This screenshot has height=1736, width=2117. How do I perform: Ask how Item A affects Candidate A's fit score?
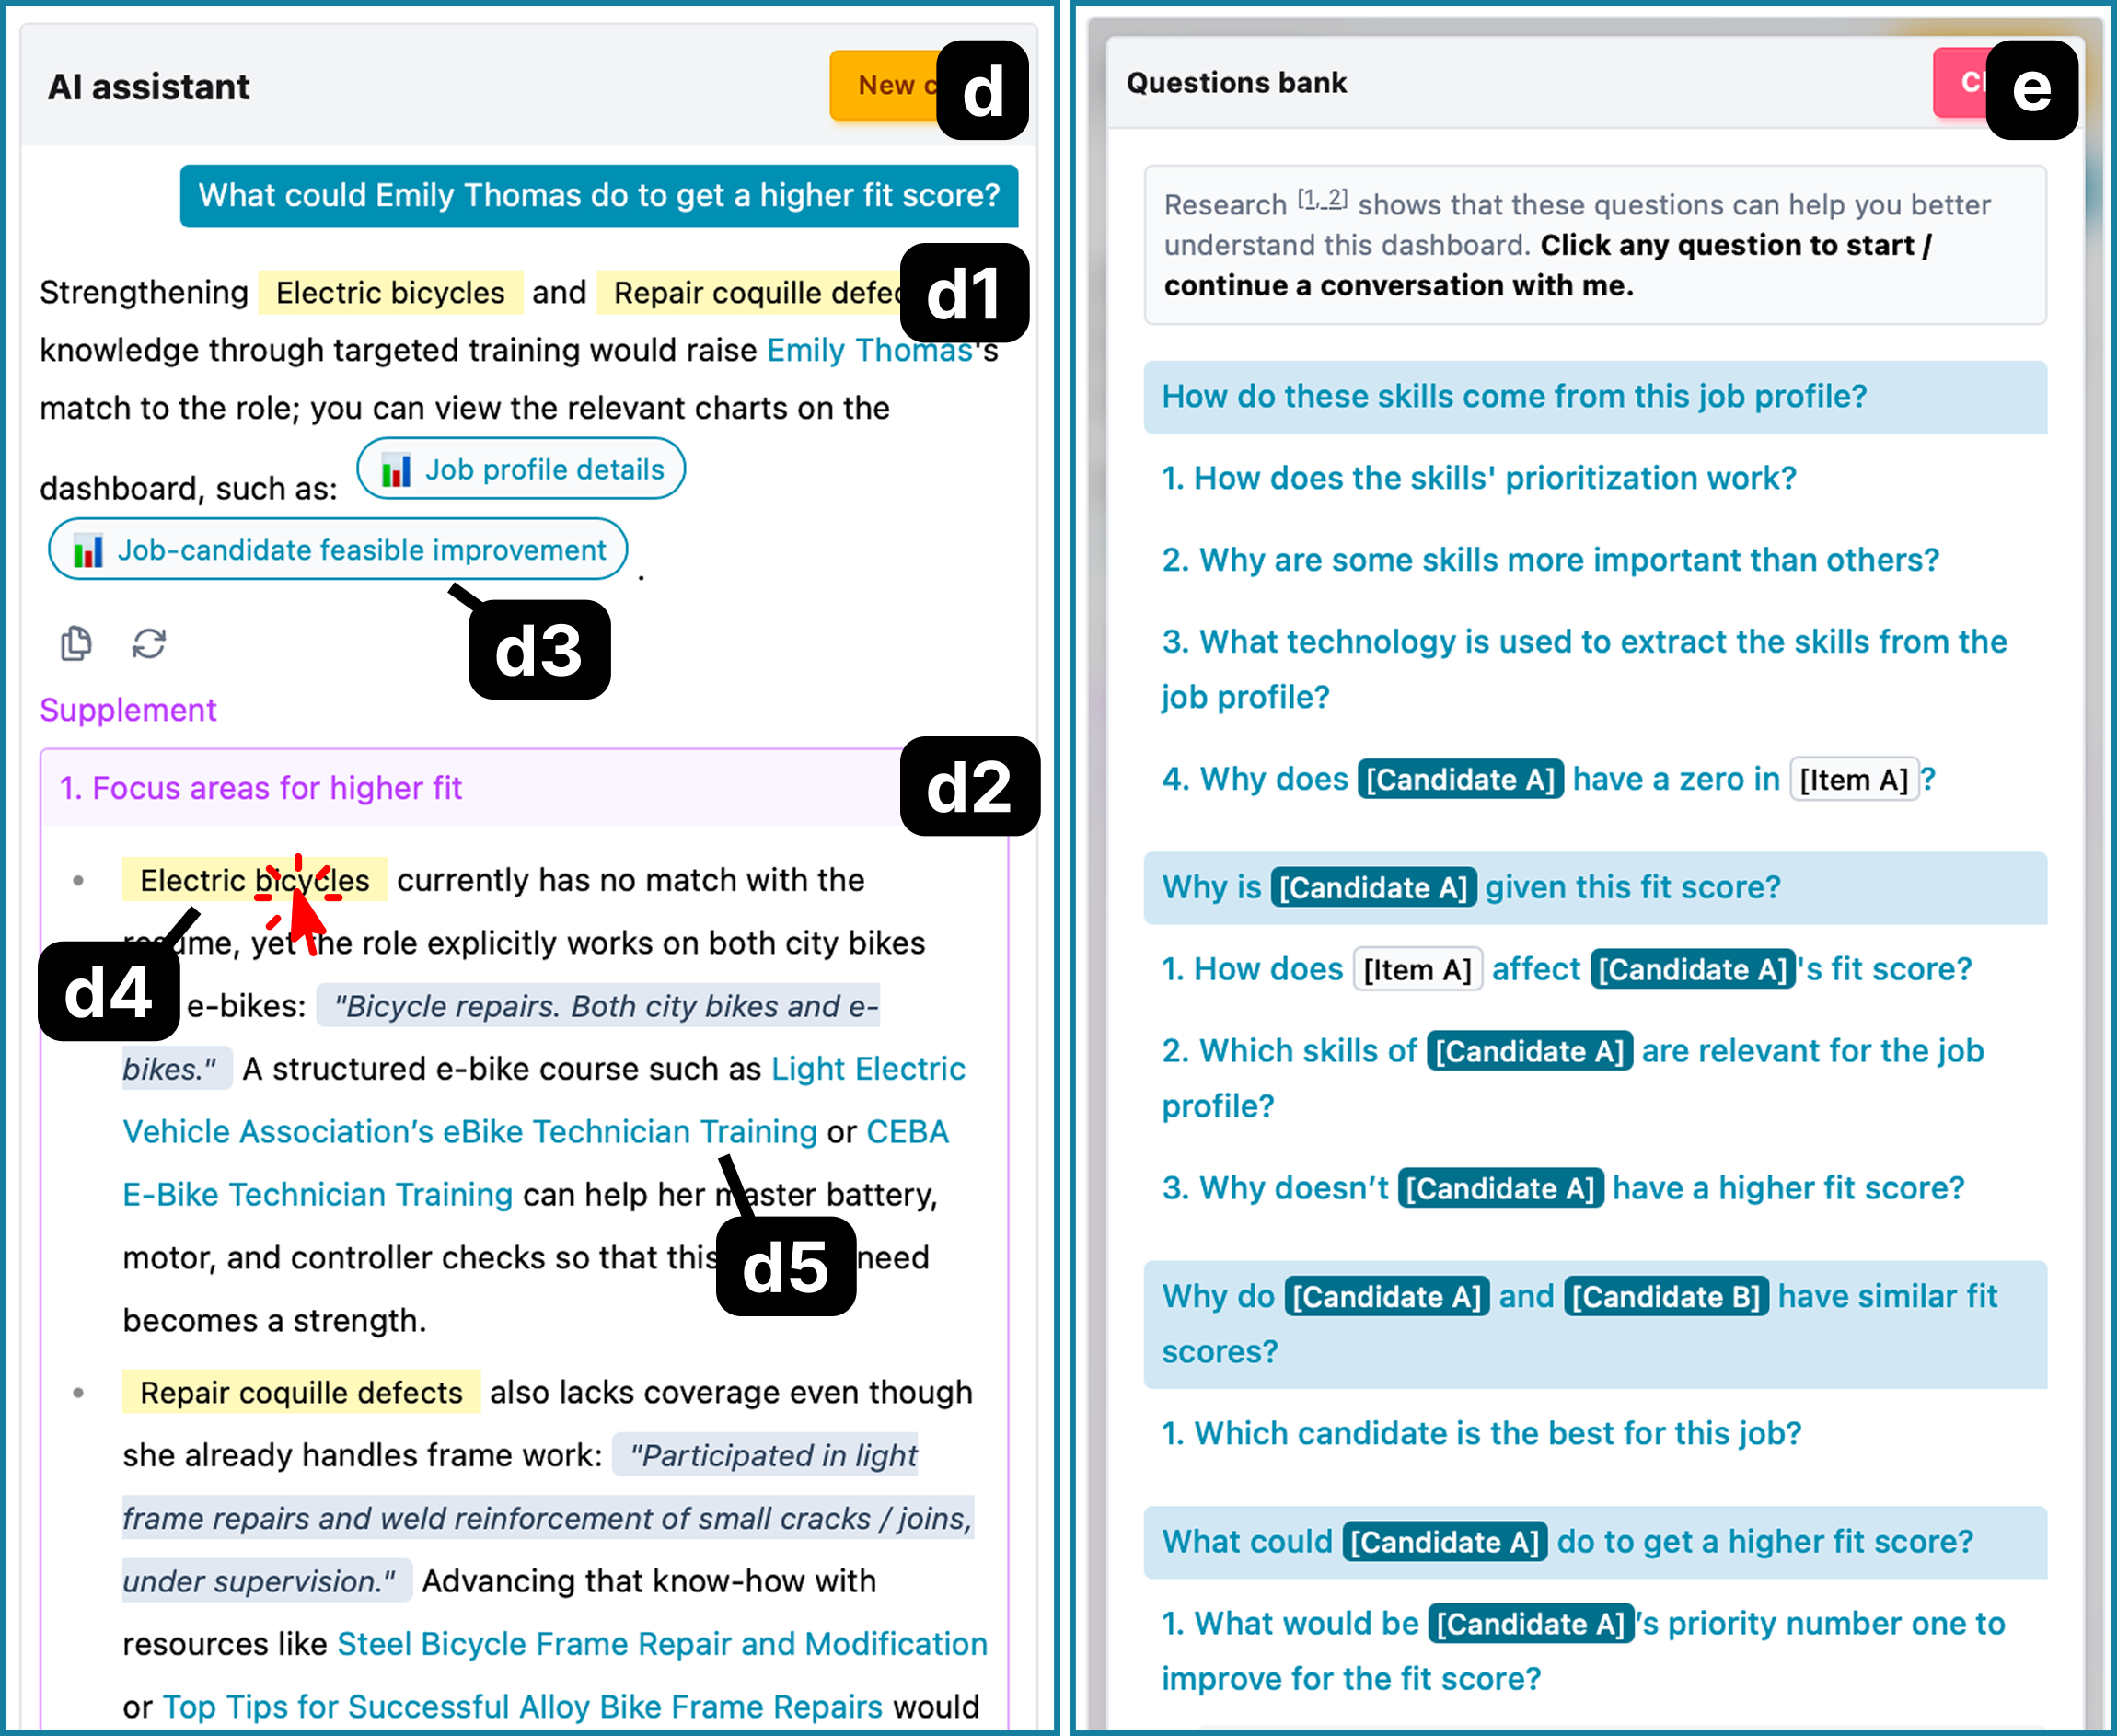coord(1566,969)
